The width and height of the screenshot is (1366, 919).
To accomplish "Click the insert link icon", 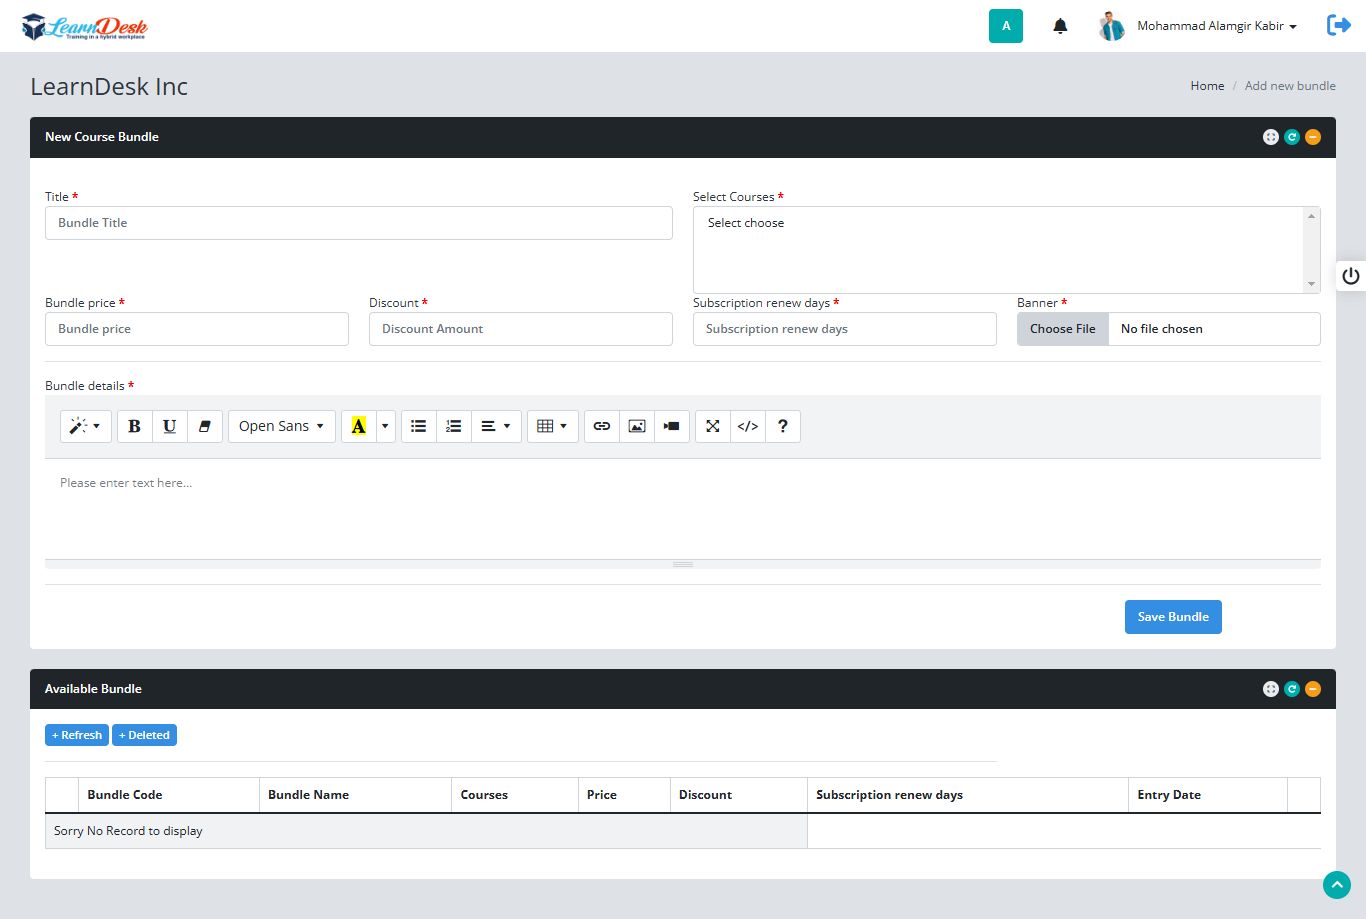I will click(x=602, y=426).
